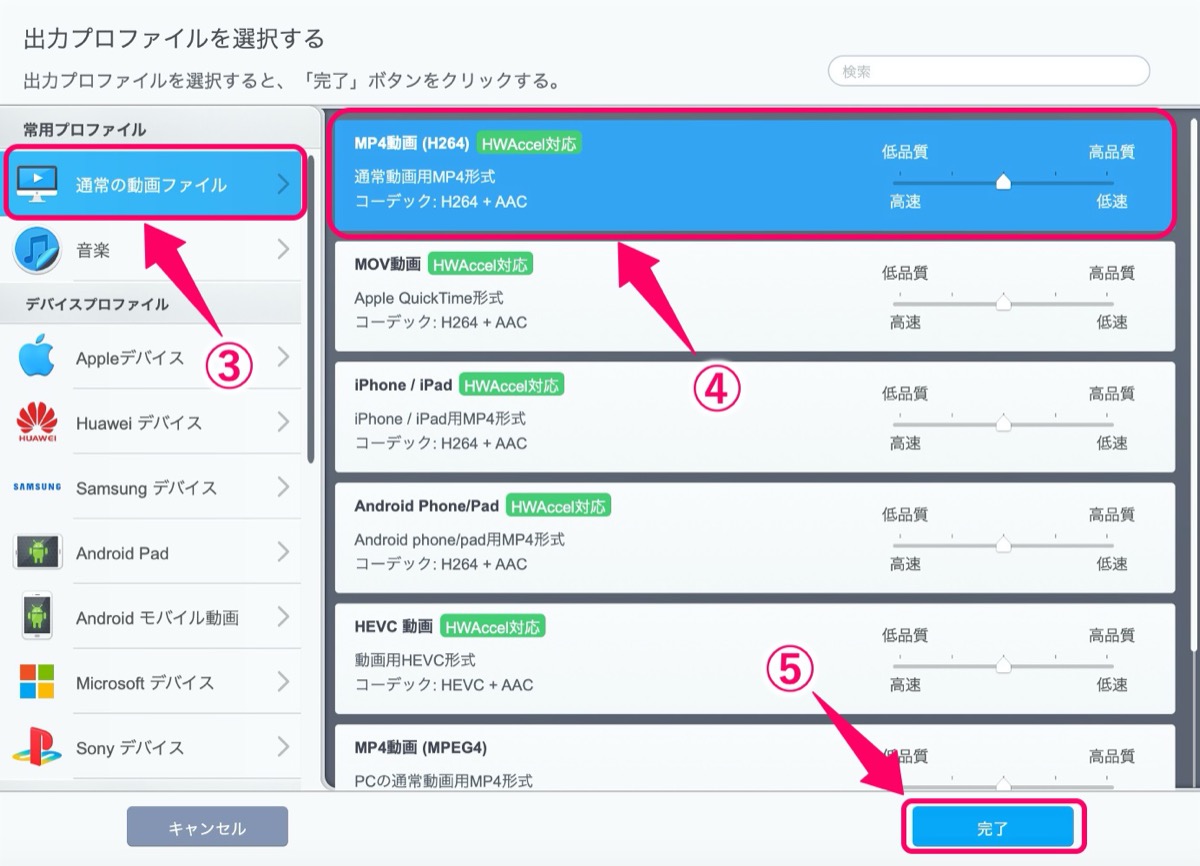
Task: Select the MOV動画 profile title
Action: click(x=387, y=265)
